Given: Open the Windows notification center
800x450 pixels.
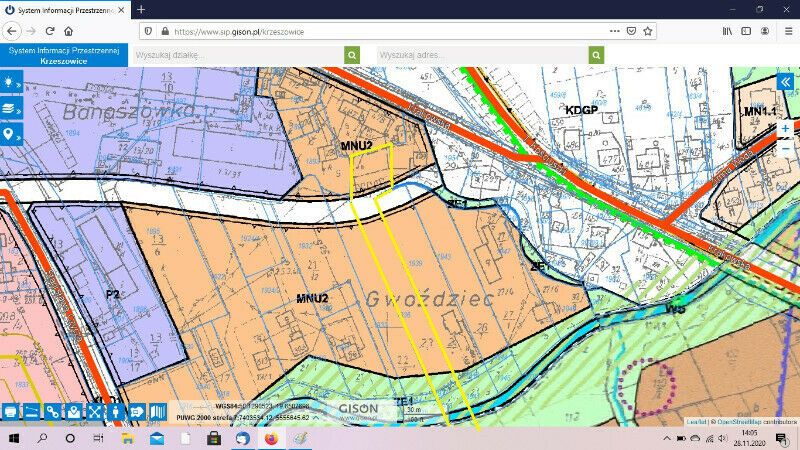Looking at the screenshot, I should coord(781,438).
